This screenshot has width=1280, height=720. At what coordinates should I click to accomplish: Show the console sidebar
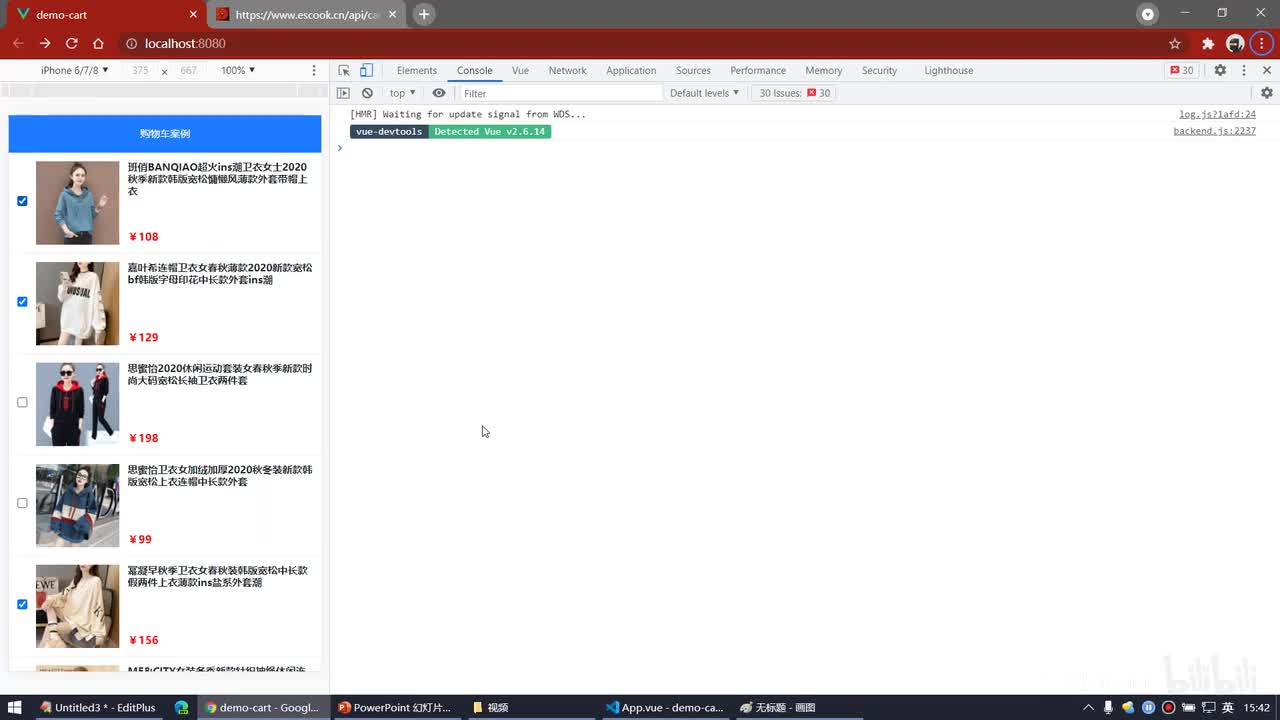coord(343,93)
